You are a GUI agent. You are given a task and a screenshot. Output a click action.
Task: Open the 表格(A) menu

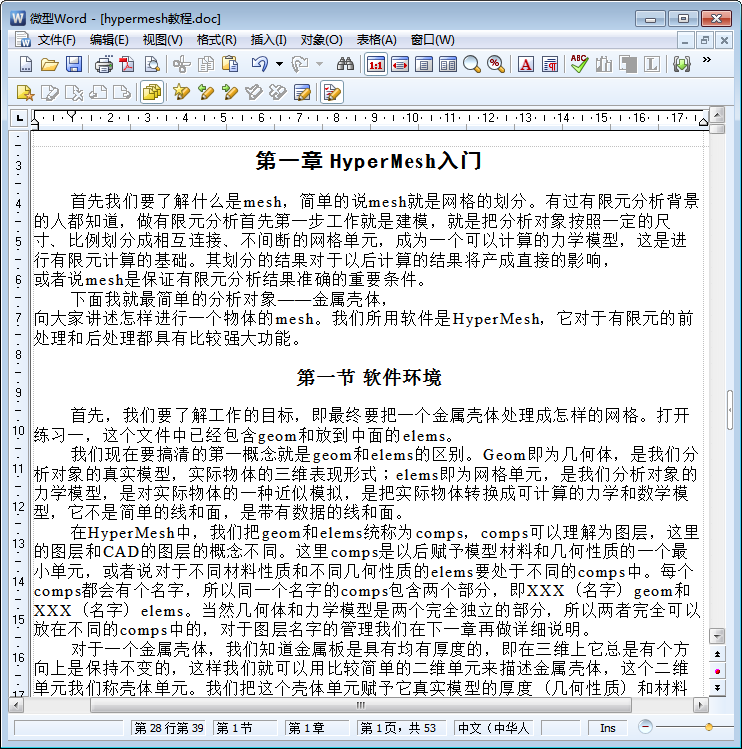point(376,40)
